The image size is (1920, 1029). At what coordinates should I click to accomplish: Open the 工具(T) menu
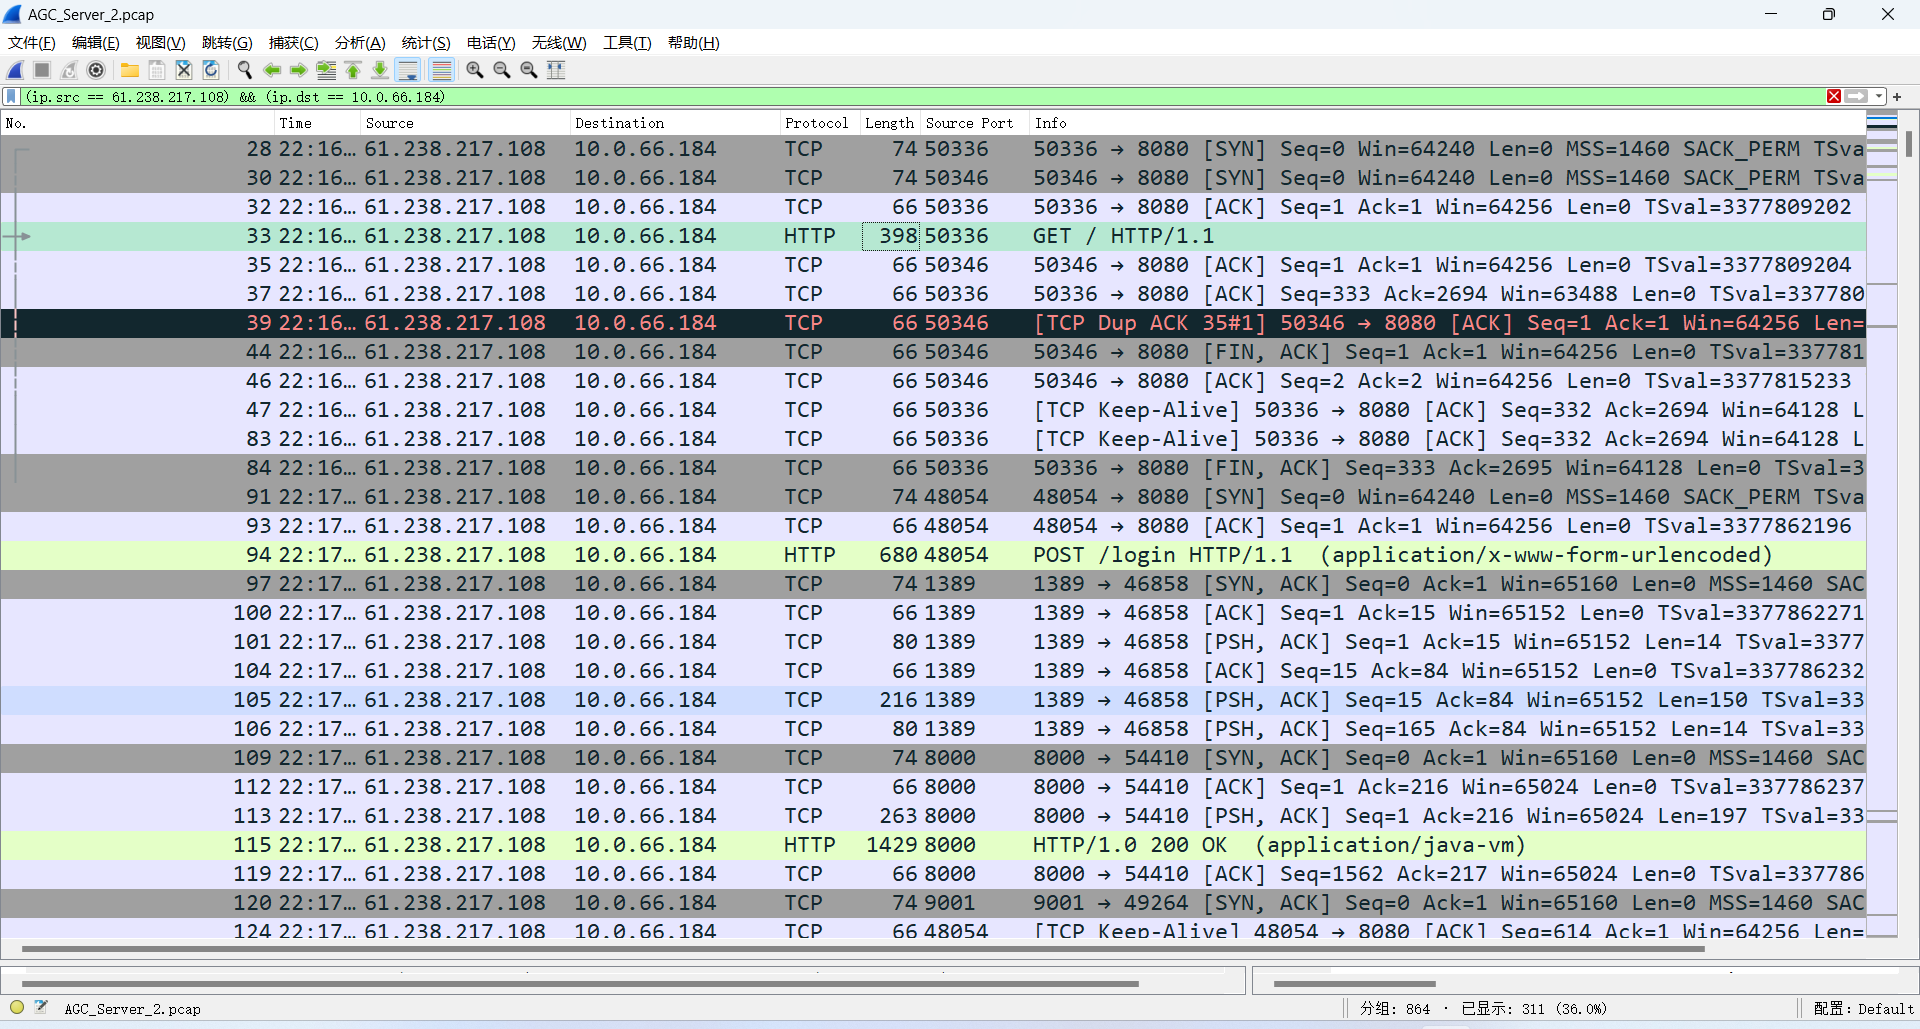627,43
